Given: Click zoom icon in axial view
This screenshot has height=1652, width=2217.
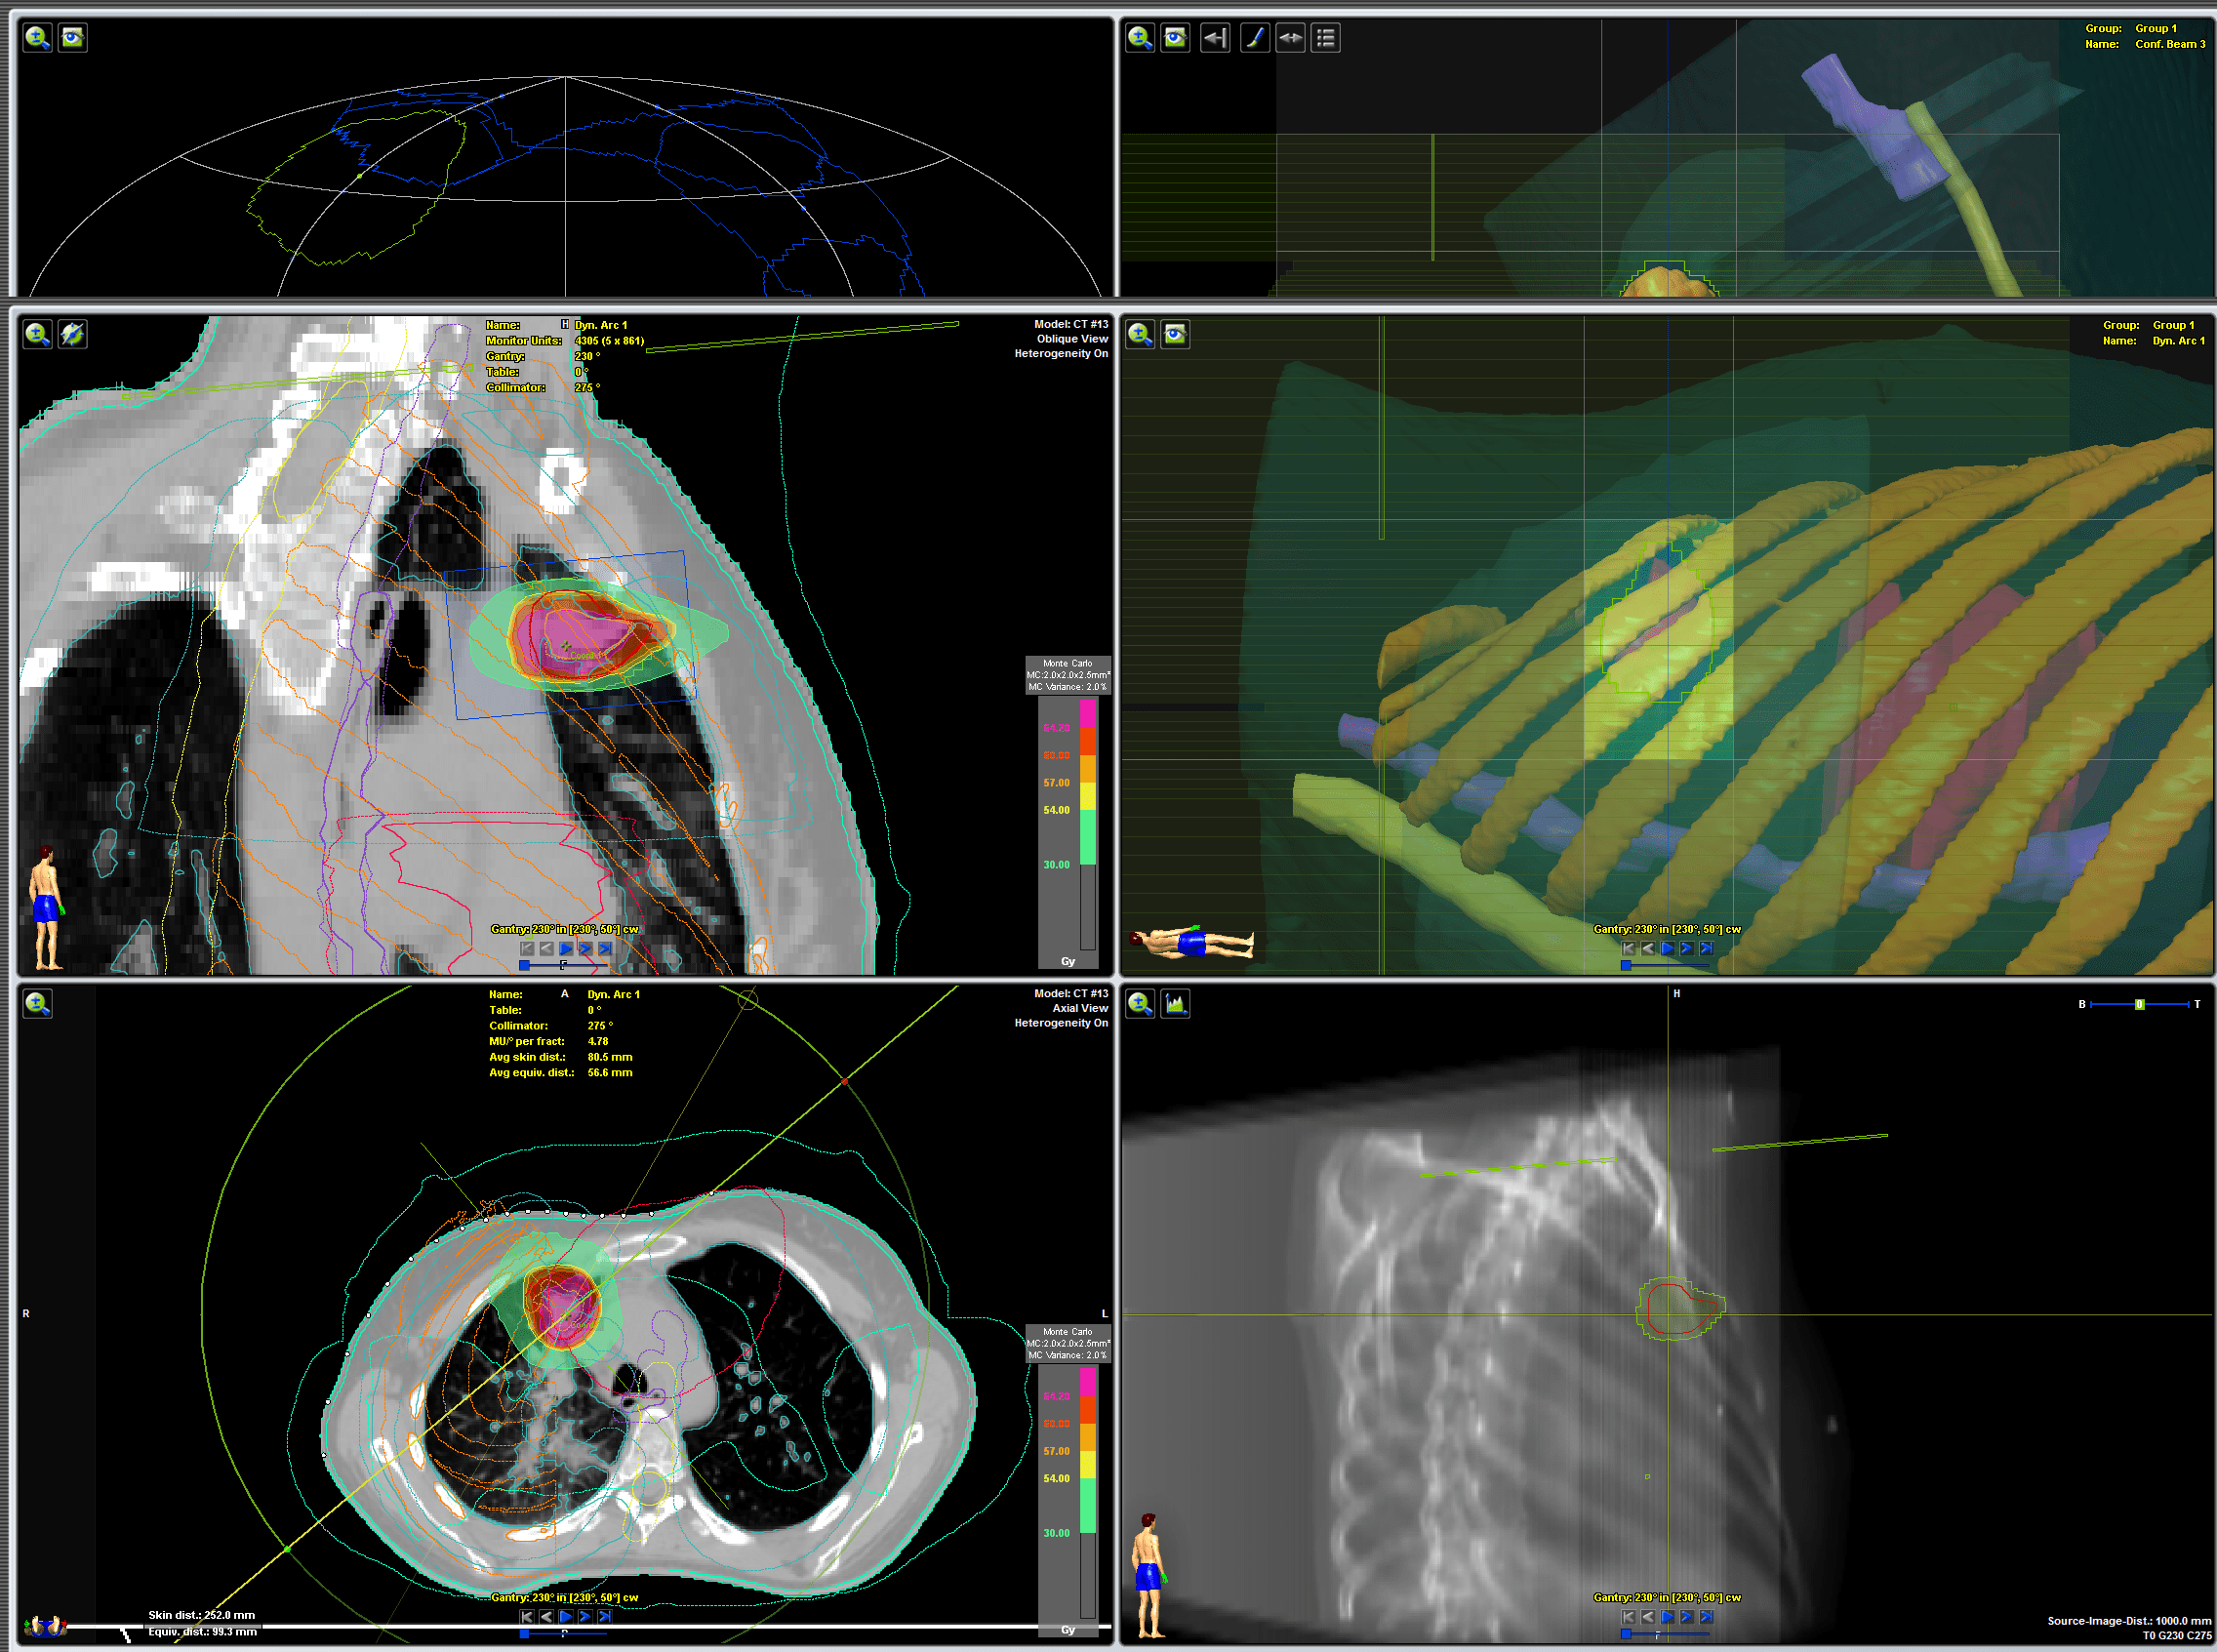Looking at the screenshot, I should (x=38, y=1003).
